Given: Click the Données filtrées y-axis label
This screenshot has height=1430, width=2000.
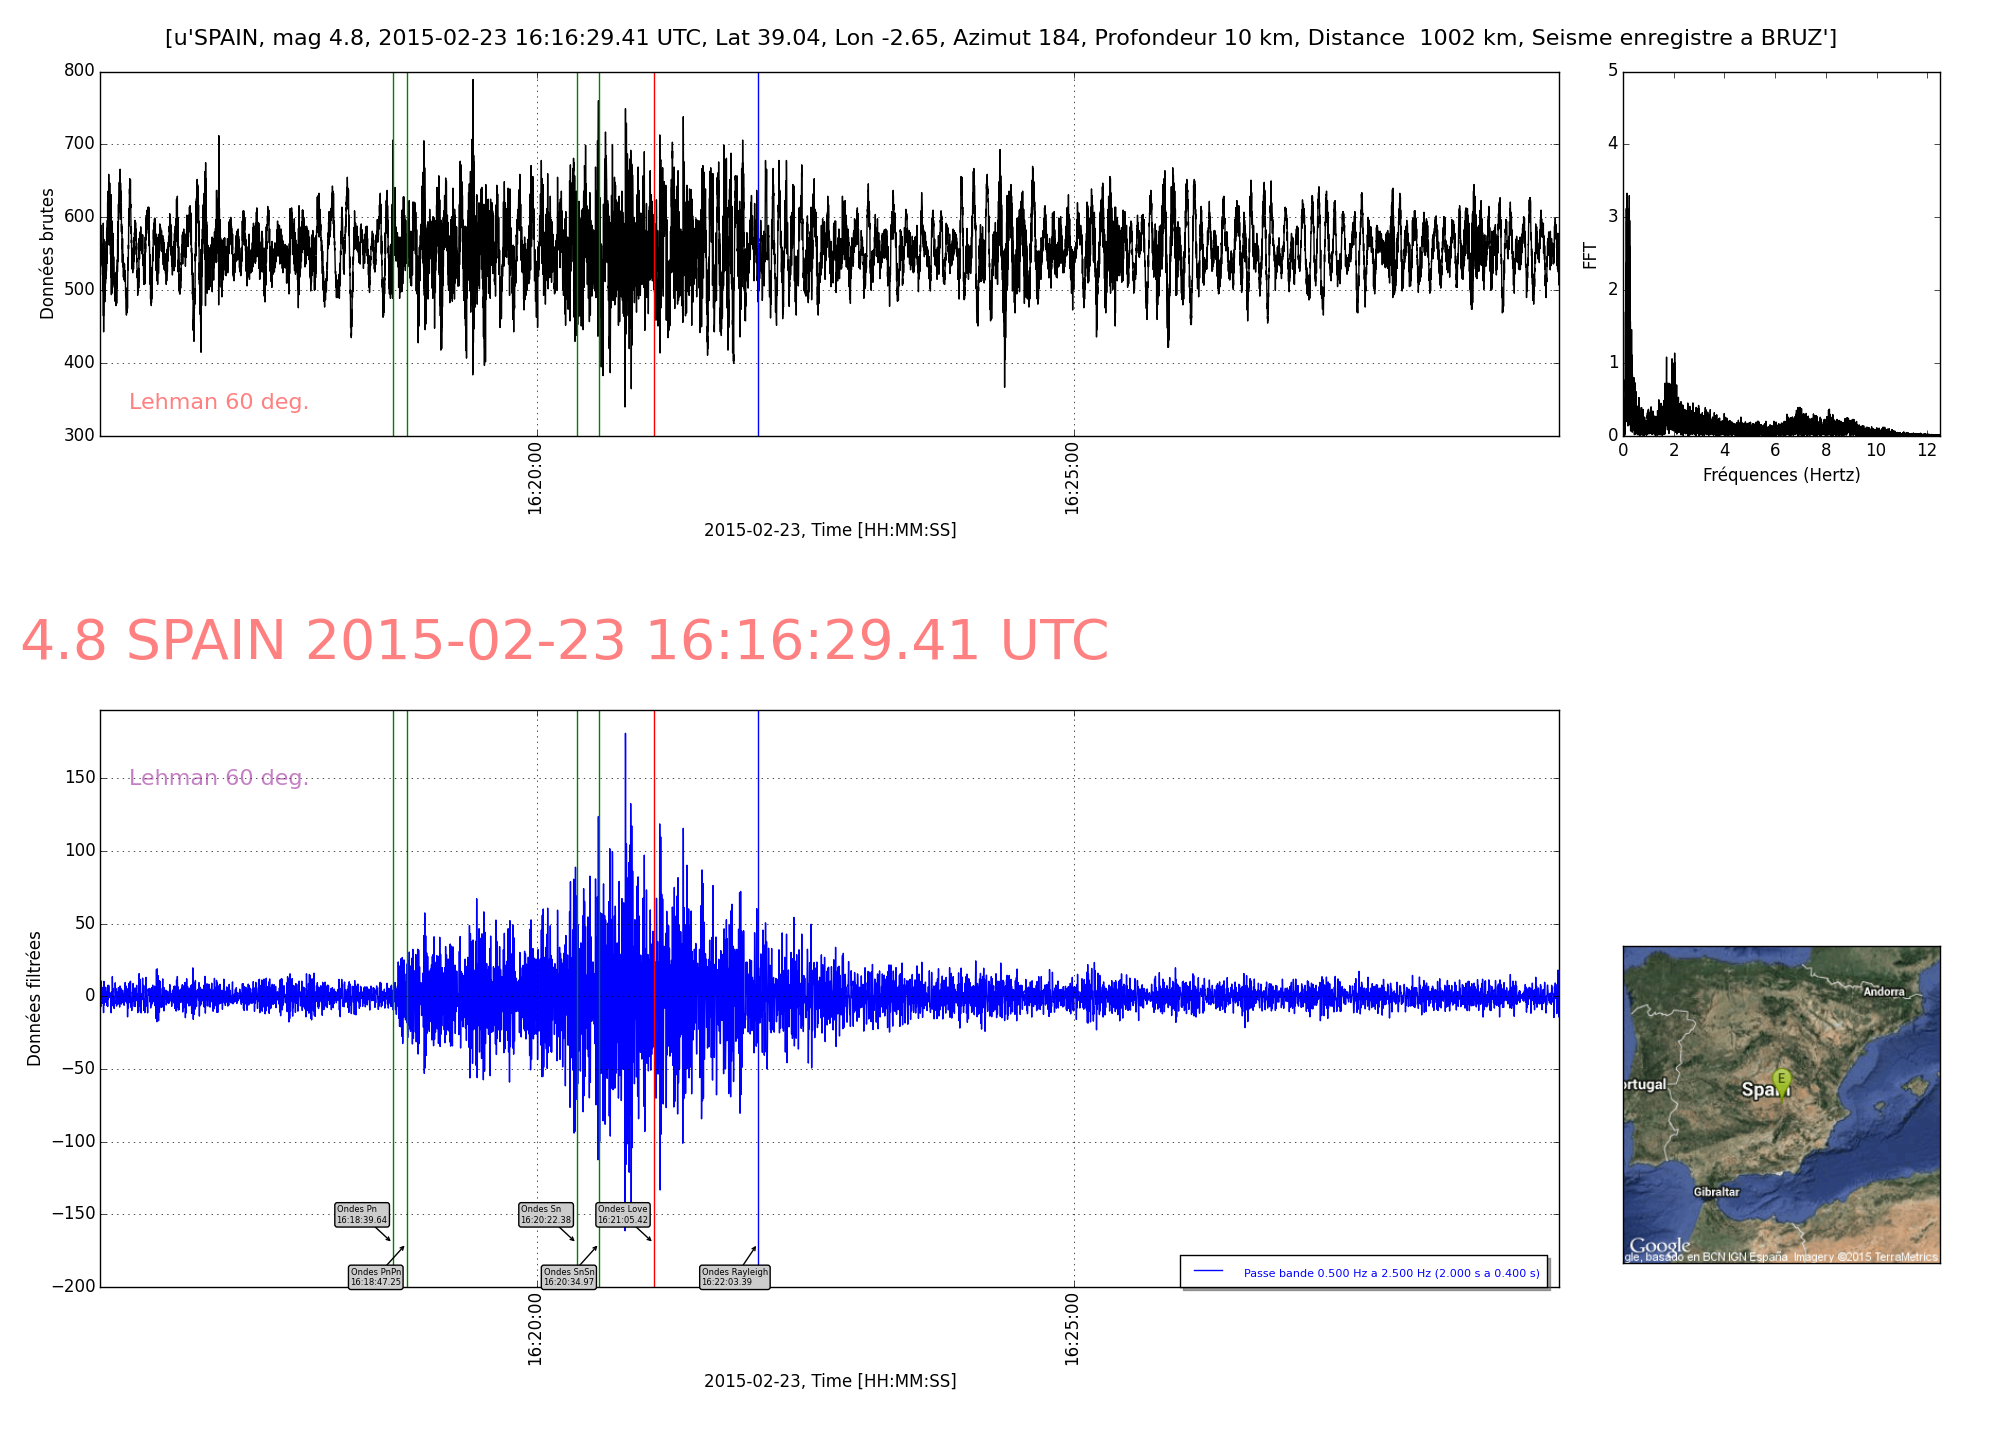Looking at the screenshot, I should click(x=35, y=998).
